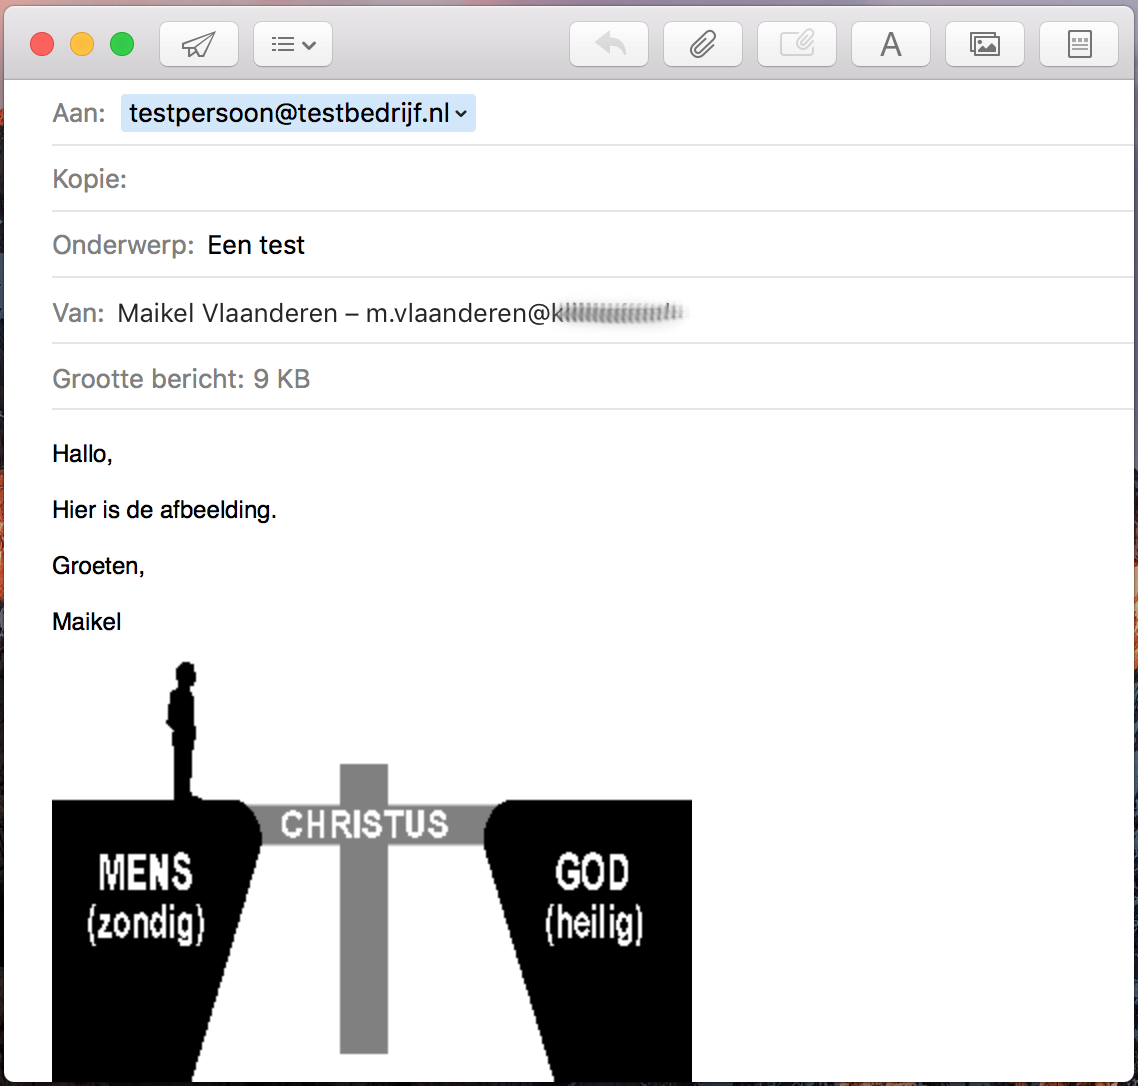Open the photo browser icon

[985, 44]
